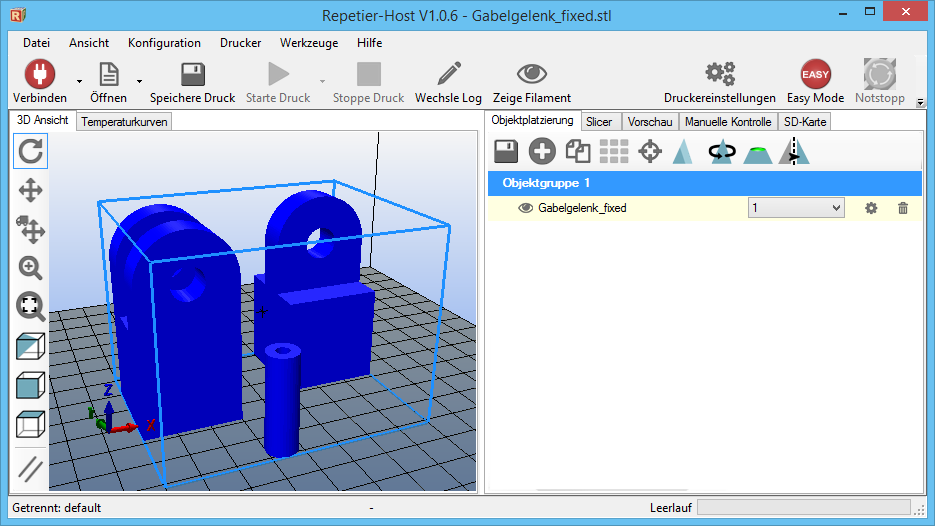Toggle Easy Mode red button
The image size is (935, 526).
click(815, 74)
